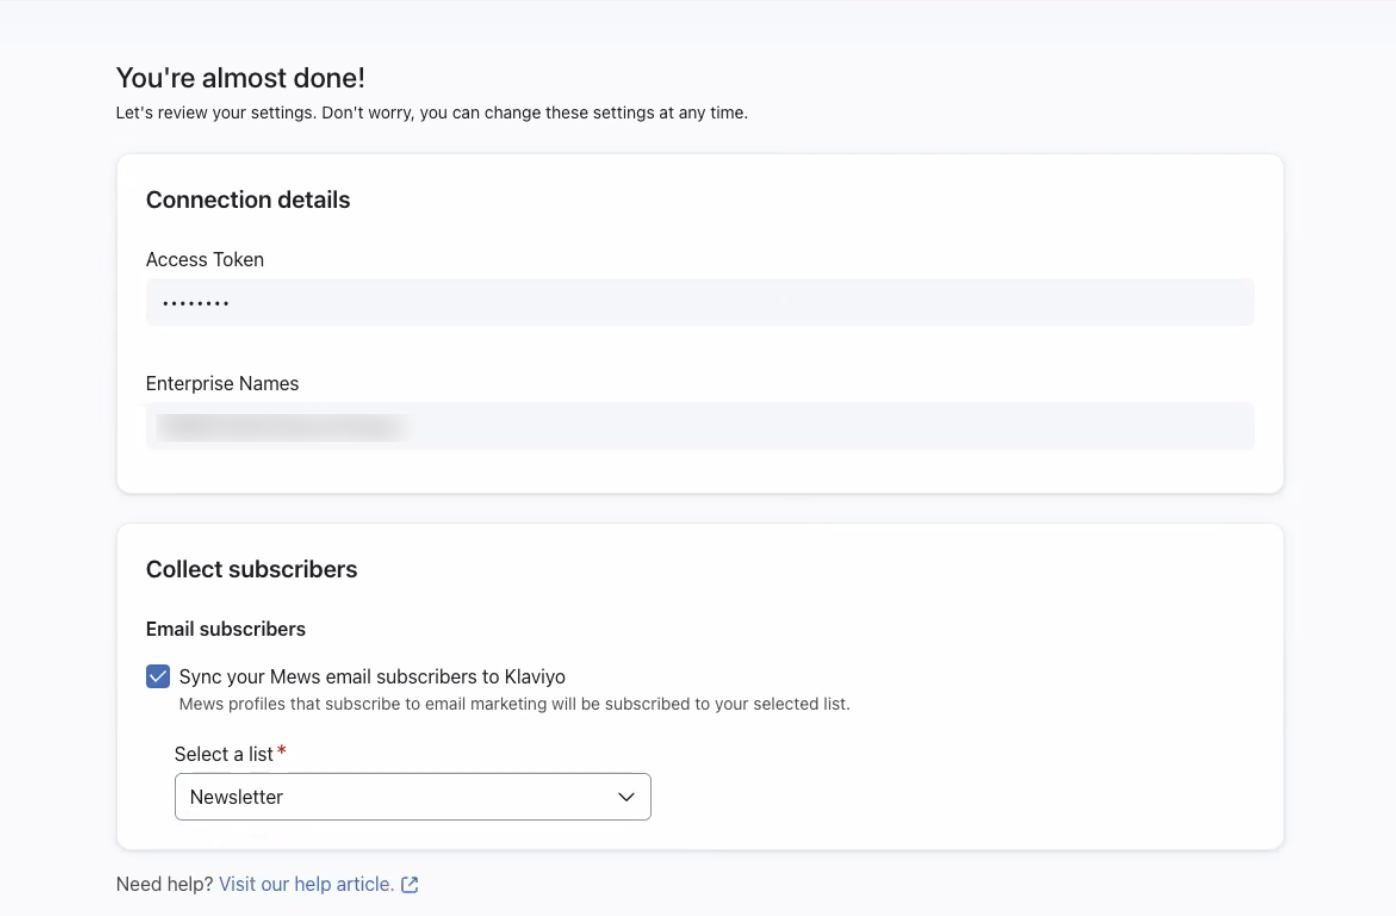Open the 'Visit our help article' link
This screenshot has height=916, width=1396.
tap(306, 884)
